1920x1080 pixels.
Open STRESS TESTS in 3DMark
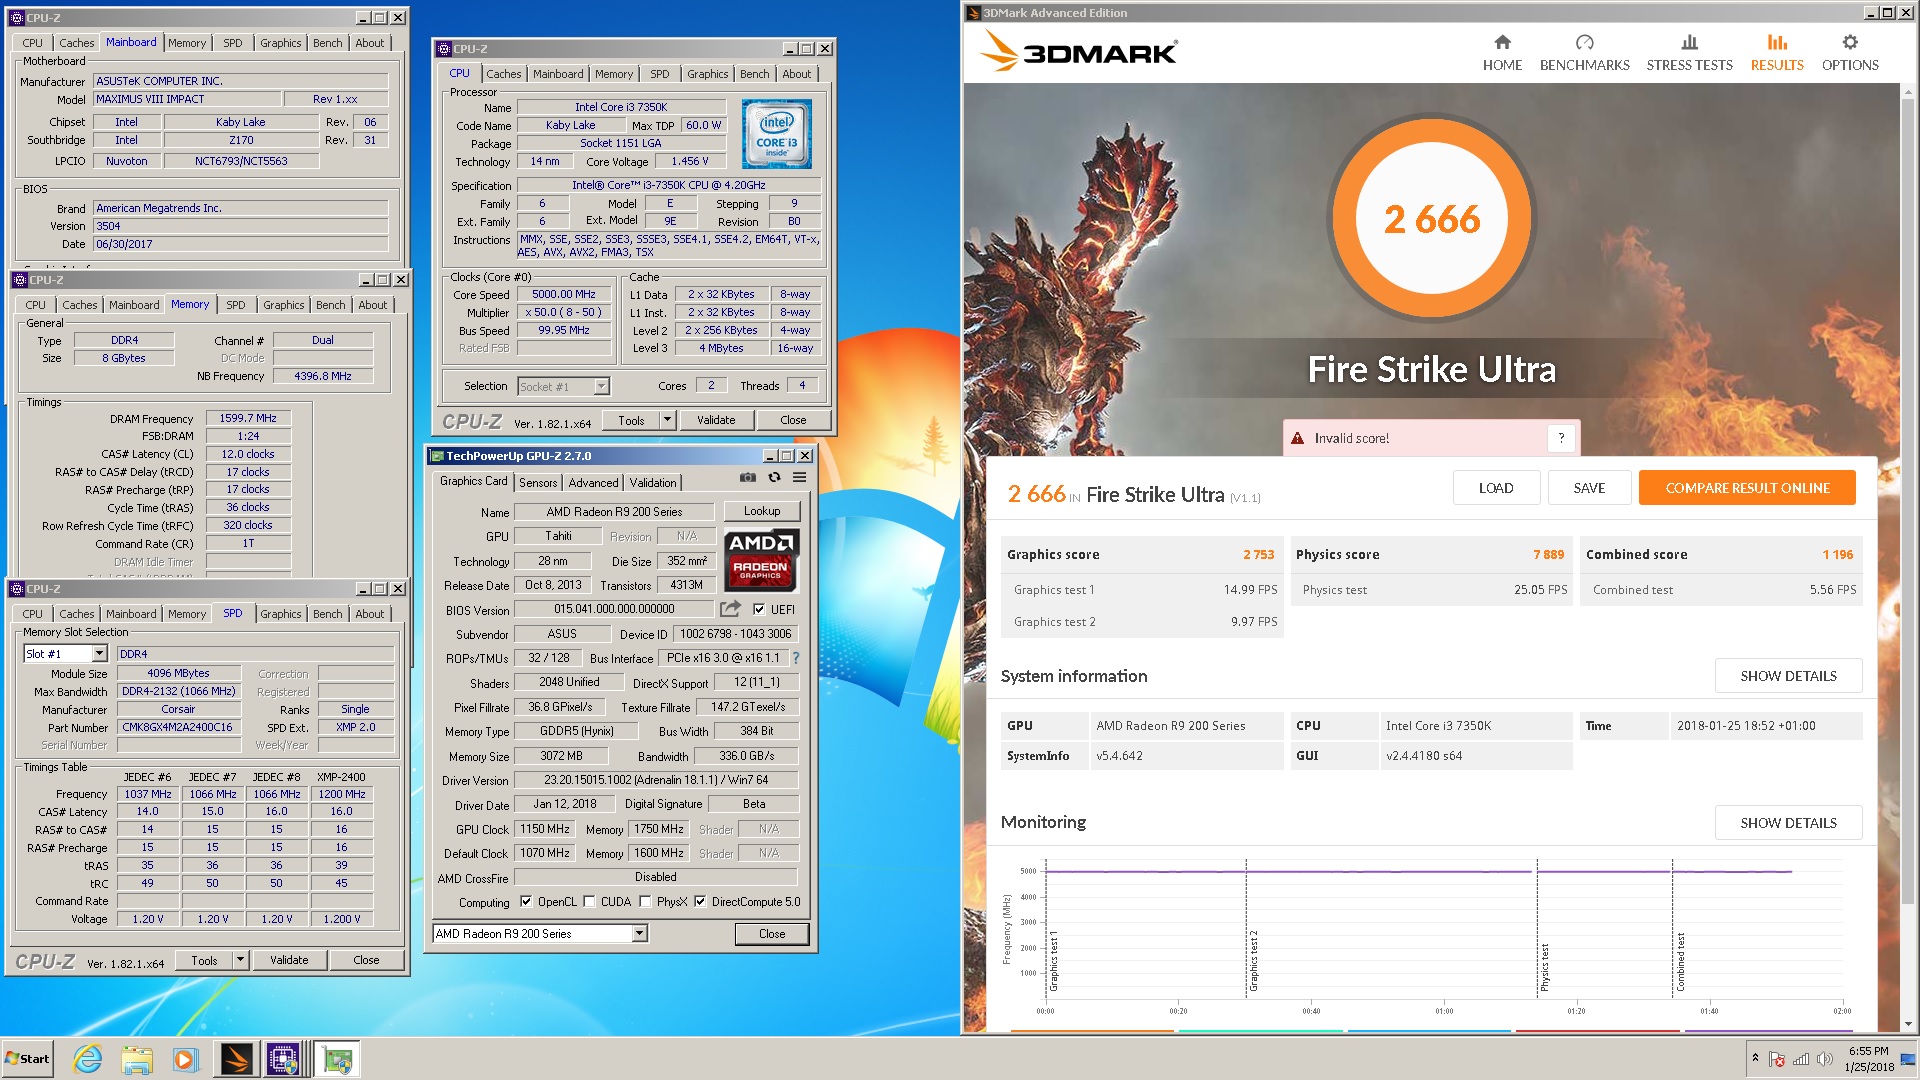[x=1689, y=53]
